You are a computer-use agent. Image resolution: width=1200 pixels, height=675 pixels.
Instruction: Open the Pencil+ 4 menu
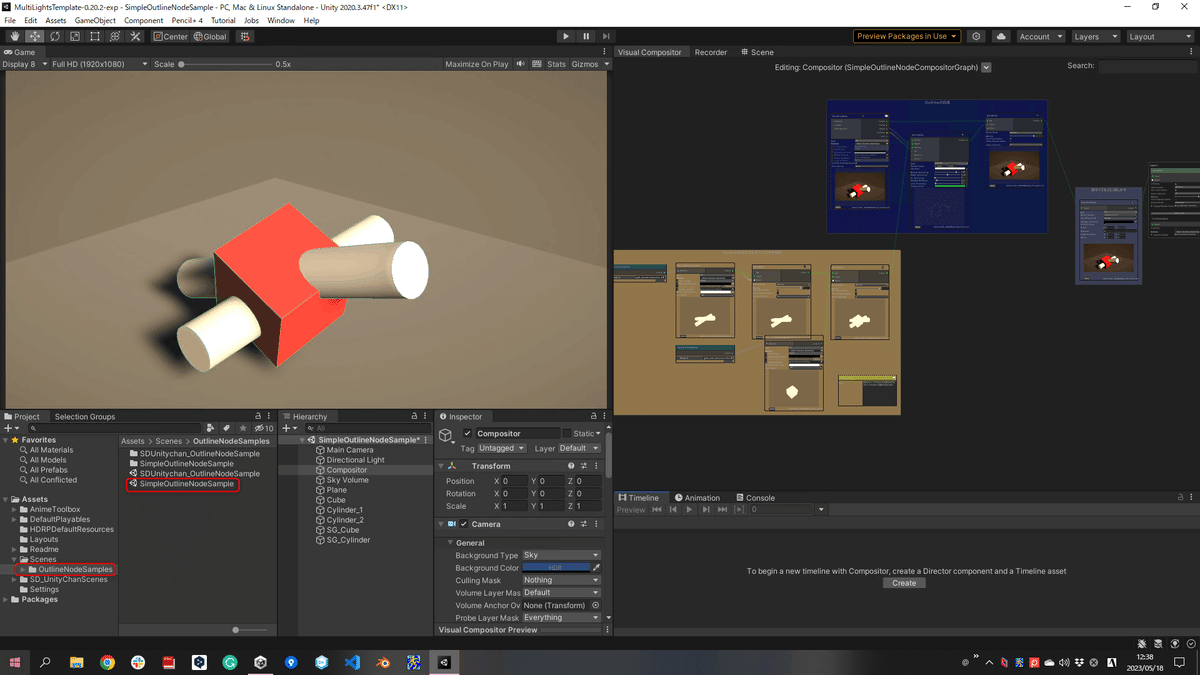pyautogui.click(x=186, y=20)
